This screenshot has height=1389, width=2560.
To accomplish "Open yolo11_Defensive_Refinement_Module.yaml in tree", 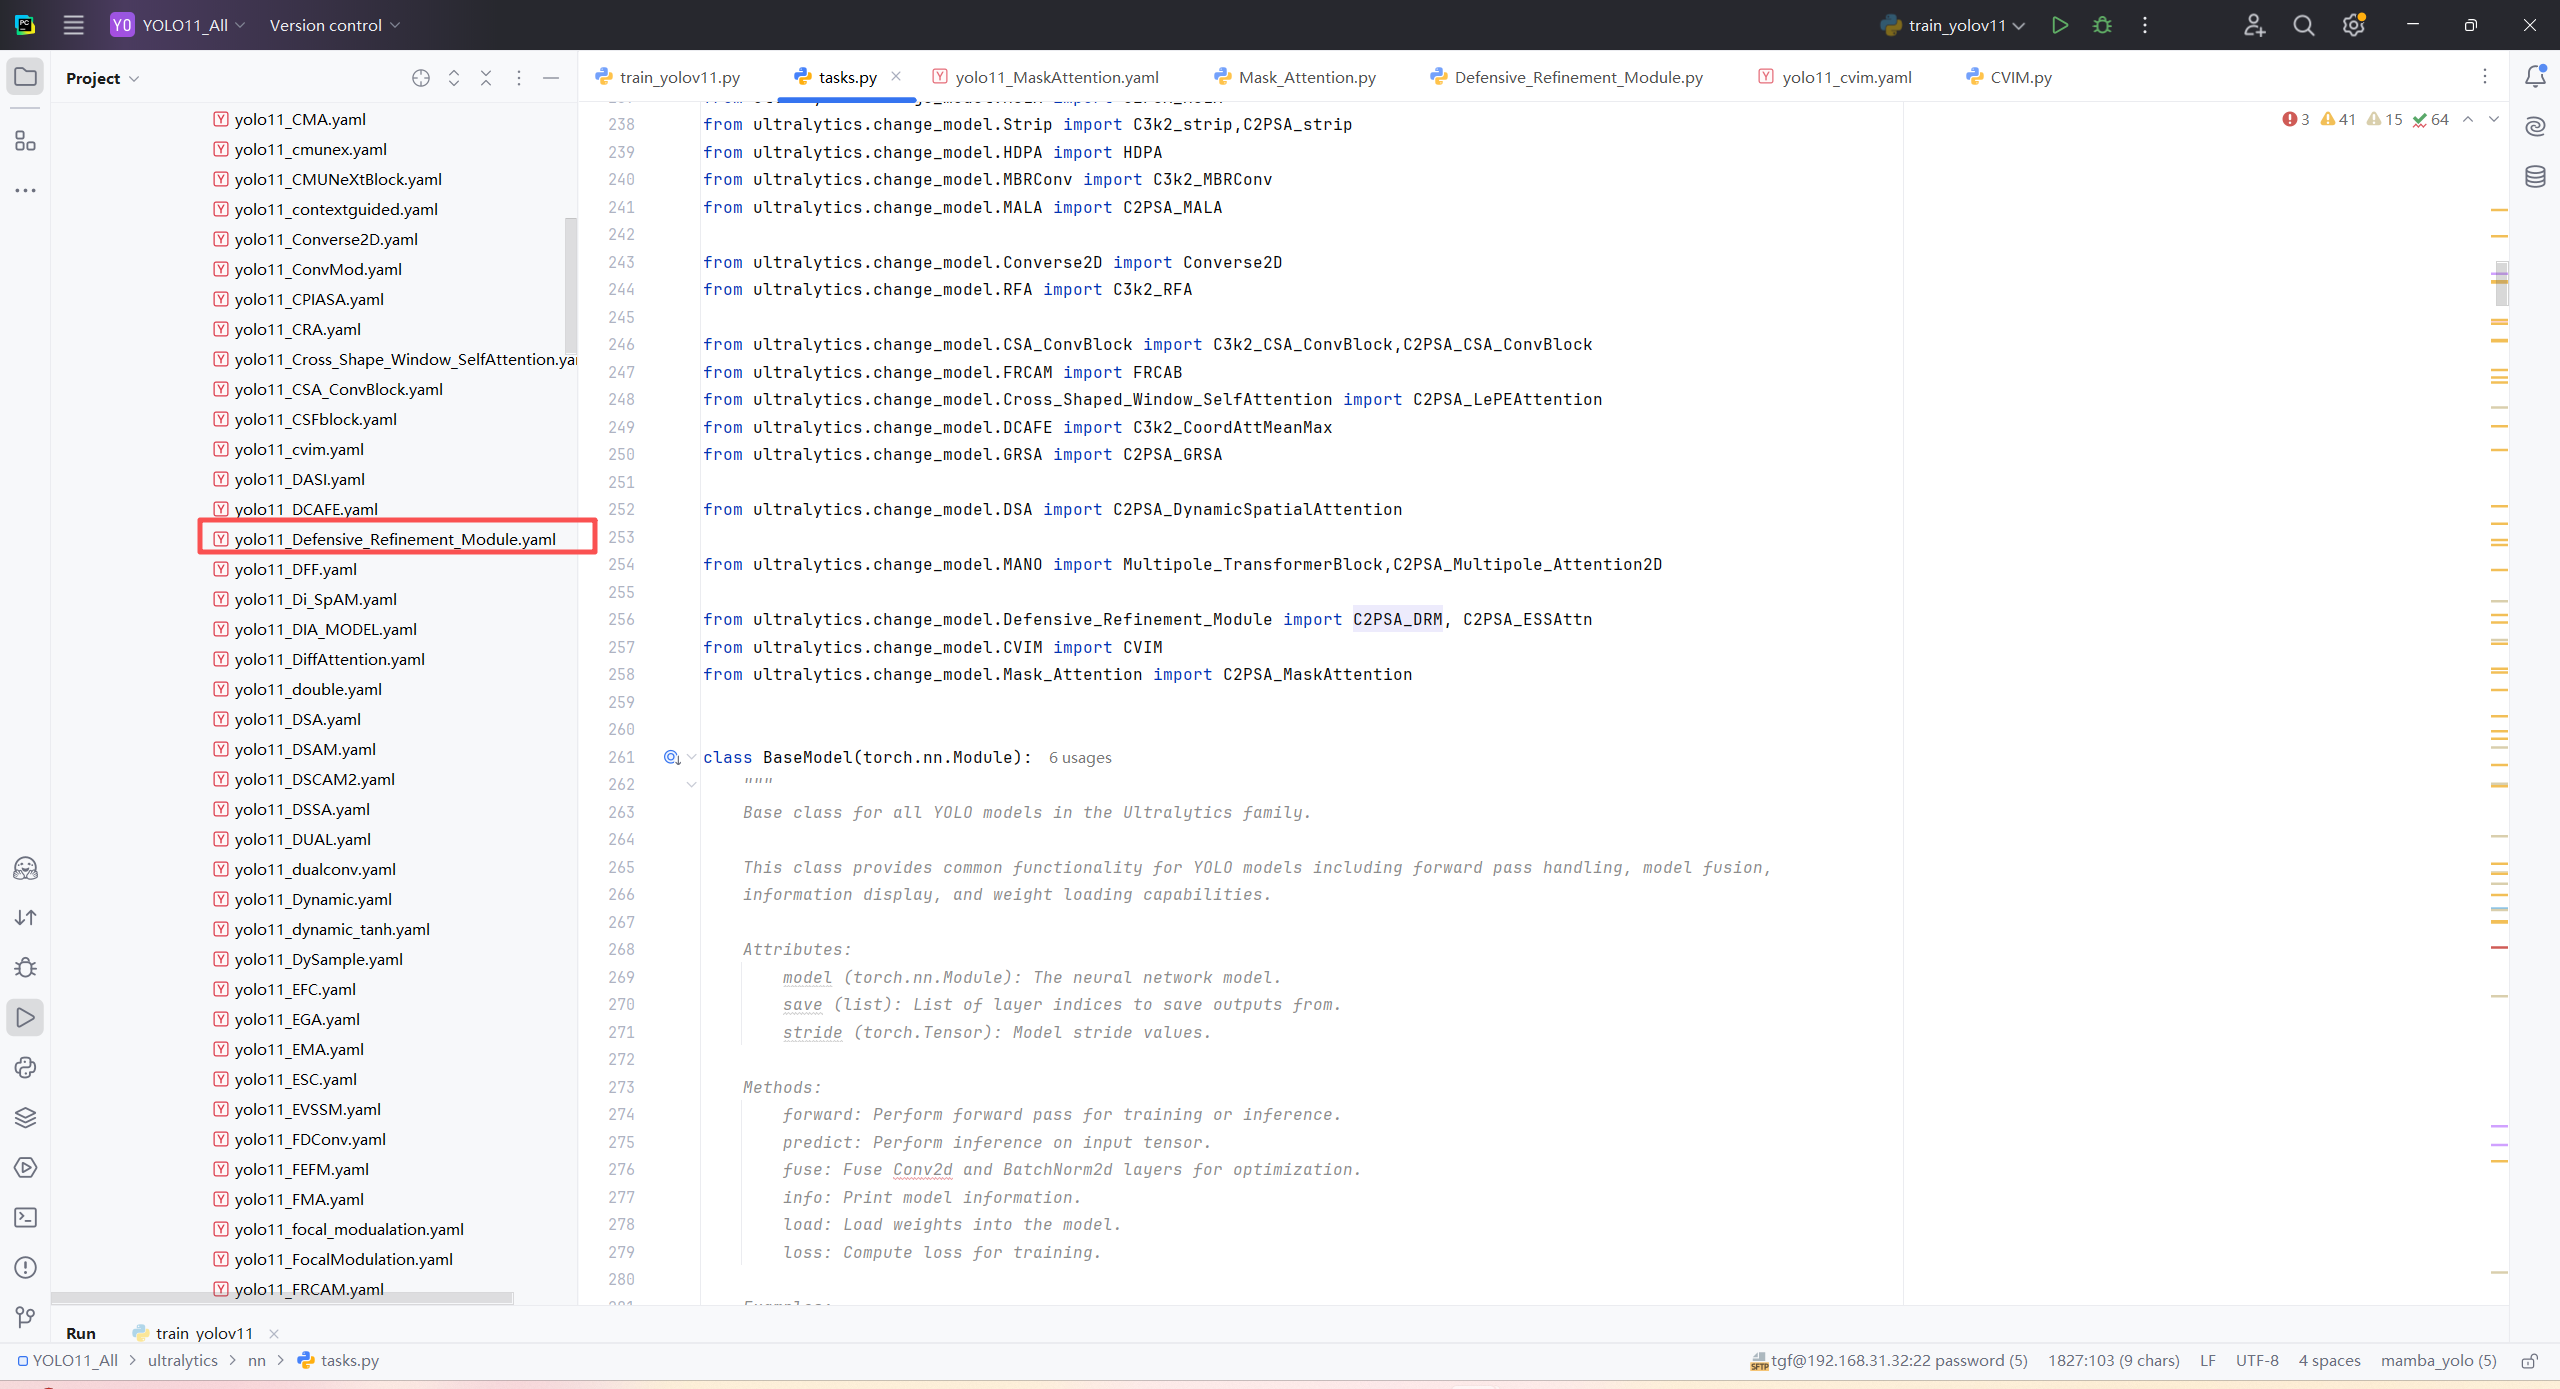I will pyautogui.click(x=395, y=539).
